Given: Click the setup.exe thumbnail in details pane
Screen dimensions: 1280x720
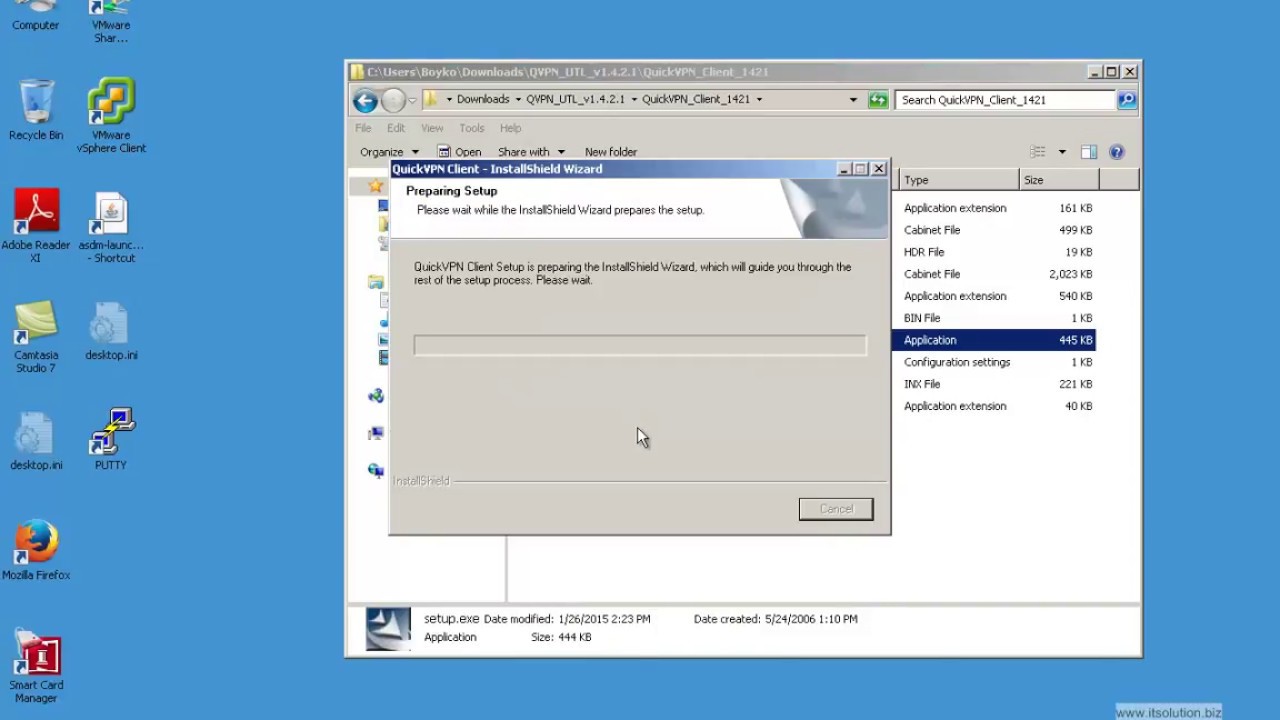Looking at the screenshot, I should click(x=388, y=629).
